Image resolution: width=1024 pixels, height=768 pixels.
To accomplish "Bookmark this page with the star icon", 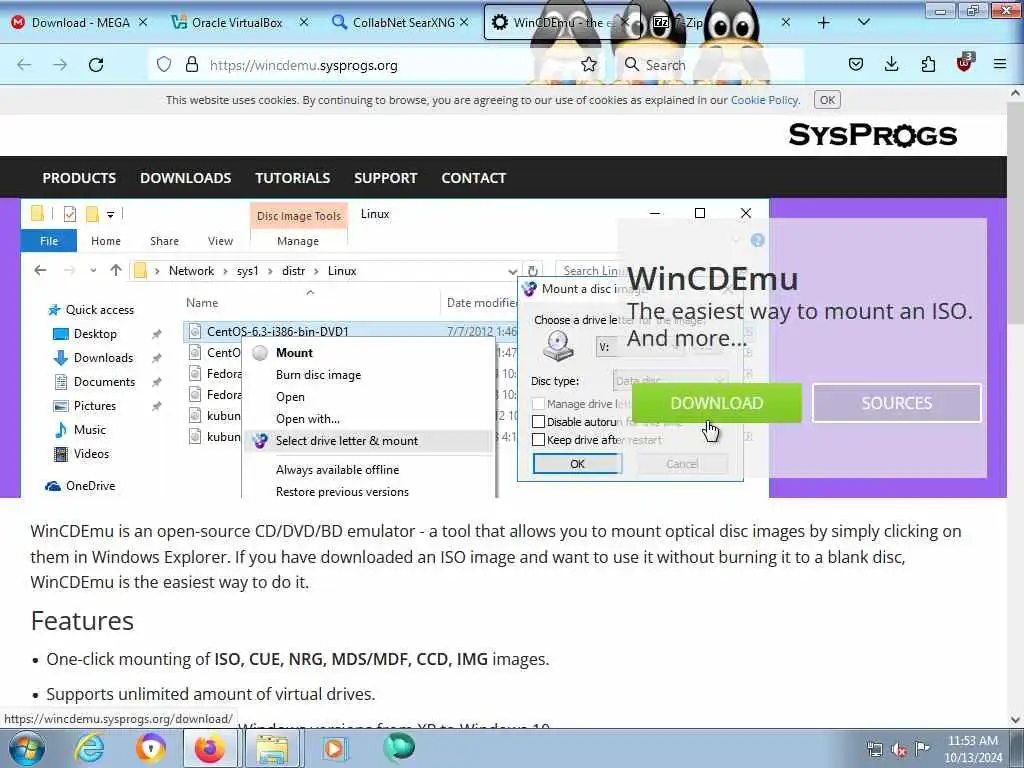I will point(589,65).
